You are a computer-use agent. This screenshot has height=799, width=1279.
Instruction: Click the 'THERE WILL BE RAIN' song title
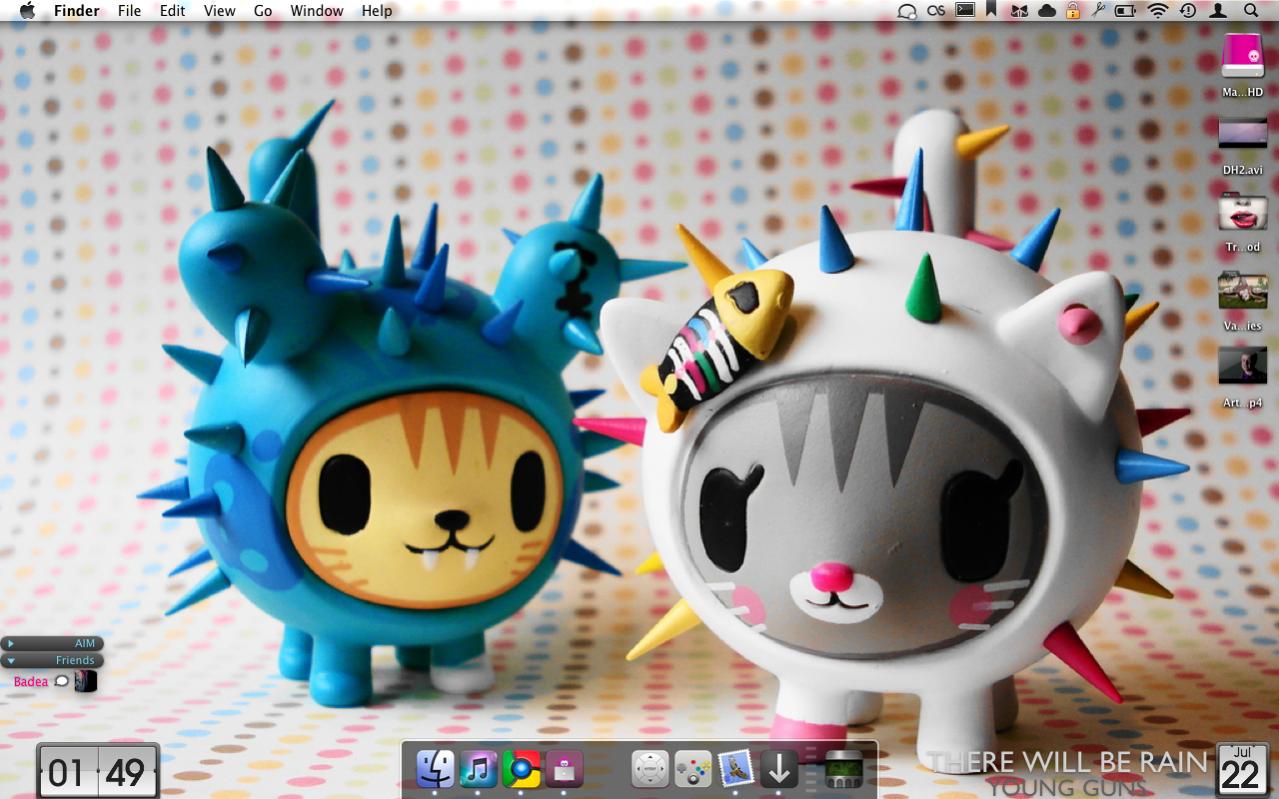1068,762
